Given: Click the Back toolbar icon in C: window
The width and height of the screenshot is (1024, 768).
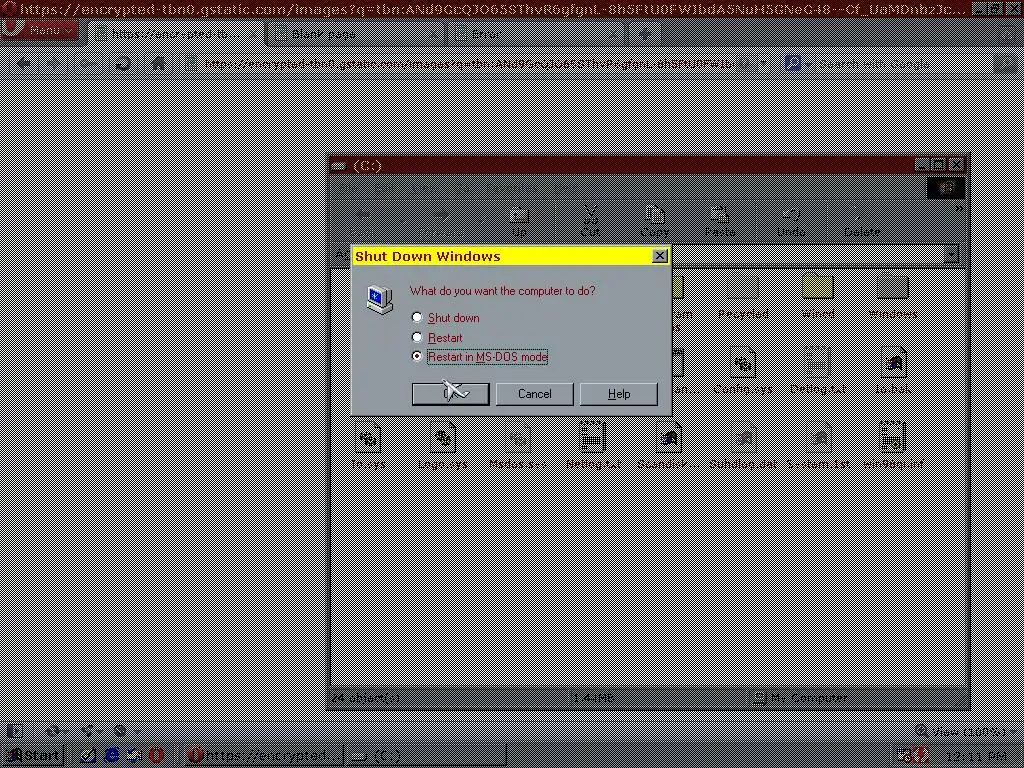Looking at the screenshot, I should coord(363,221).
